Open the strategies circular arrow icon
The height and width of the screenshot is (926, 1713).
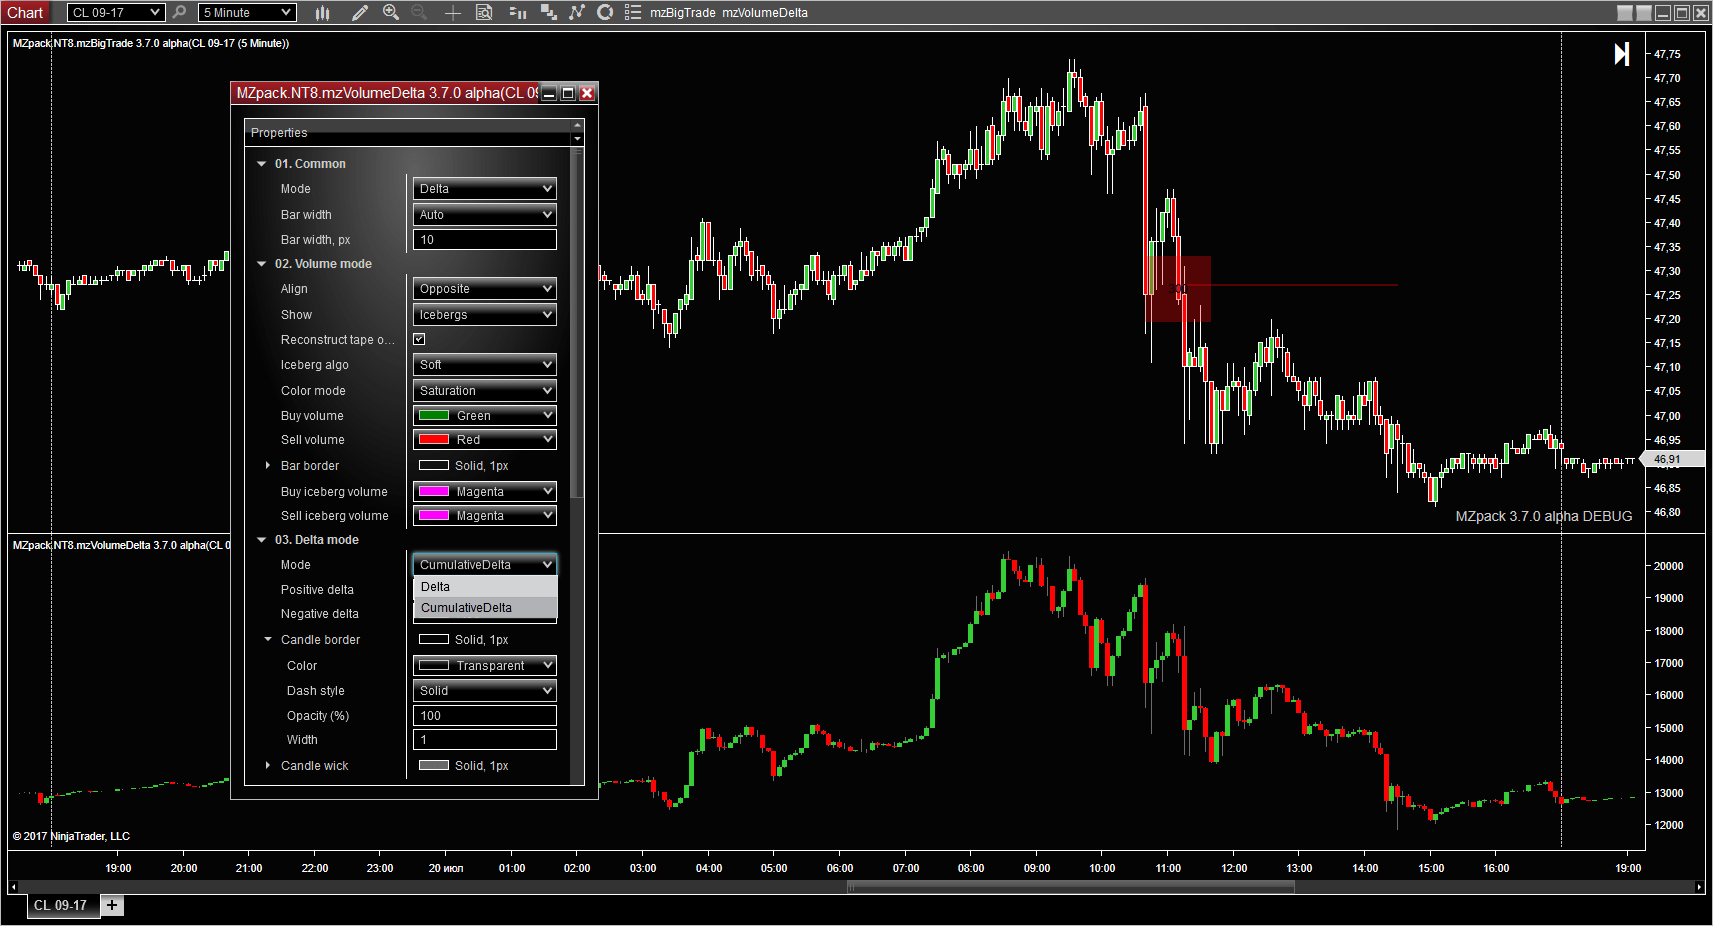pyautogui.click(x=605, y=12)
